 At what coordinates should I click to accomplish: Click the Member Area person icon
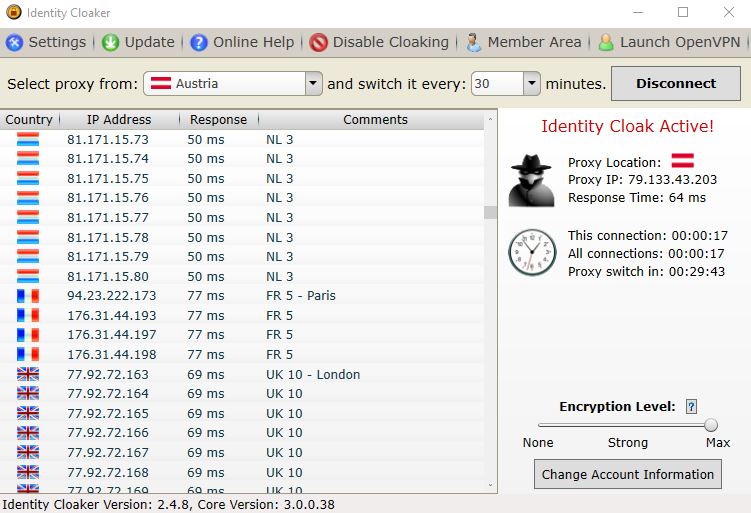click(x=474, y=43)
